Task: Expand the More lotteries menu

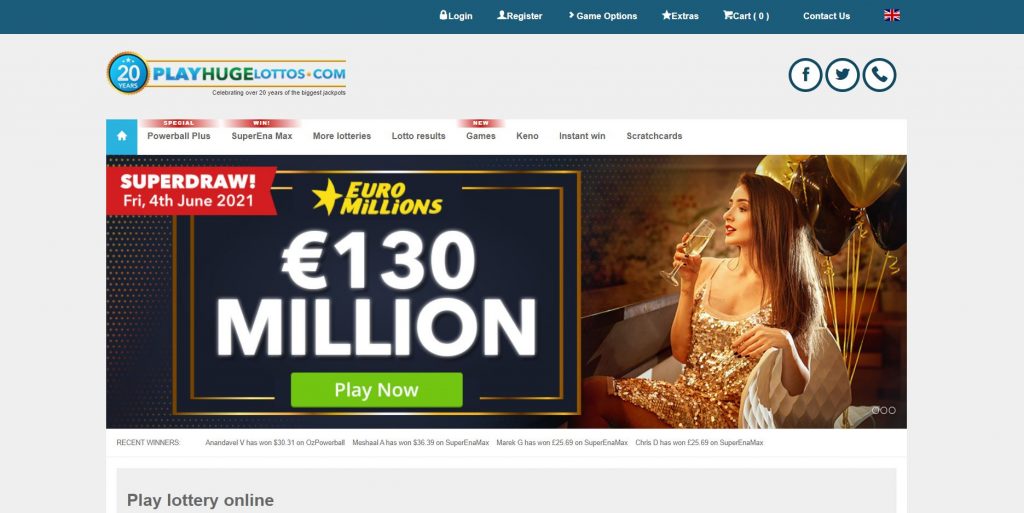Action: 342,136
